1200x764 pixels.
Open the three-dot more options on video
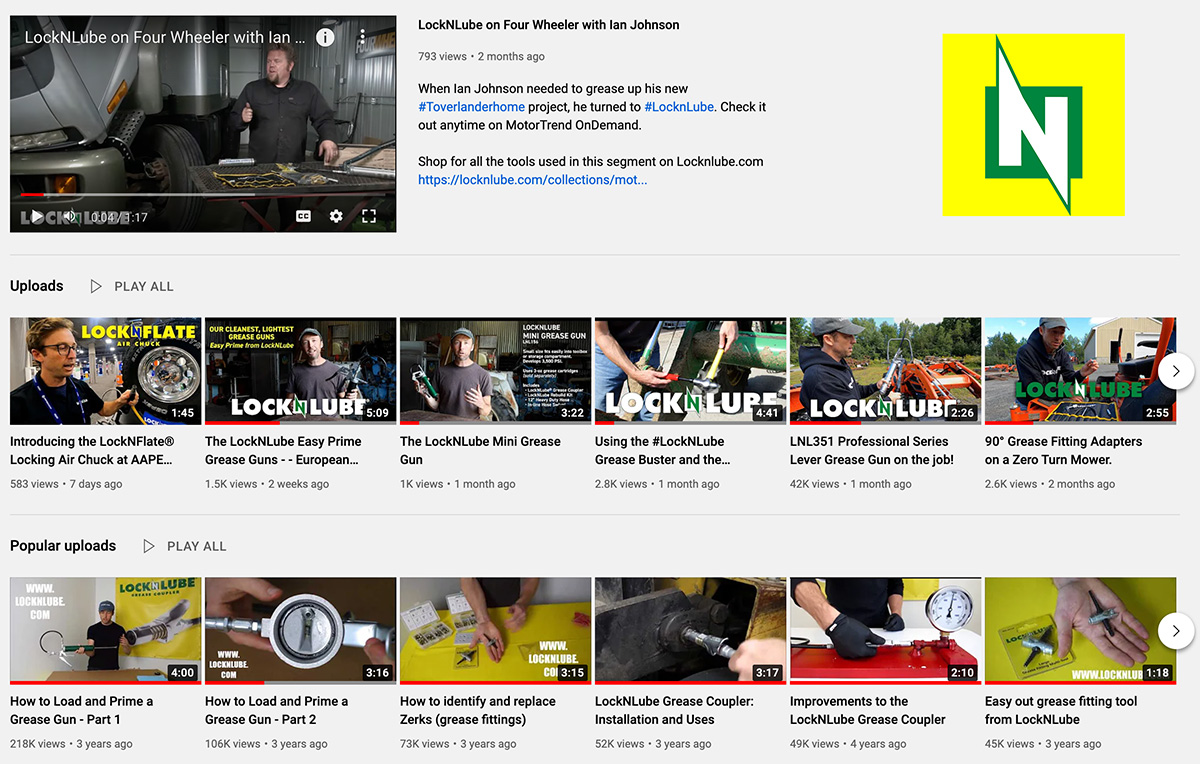(362, 37)
